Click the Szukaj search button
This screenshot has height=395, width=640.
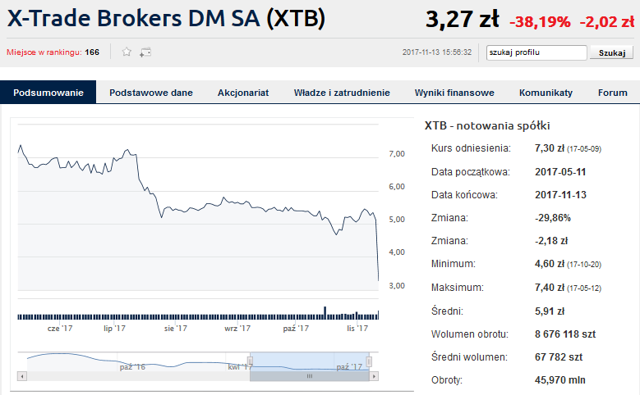[611, 53]
